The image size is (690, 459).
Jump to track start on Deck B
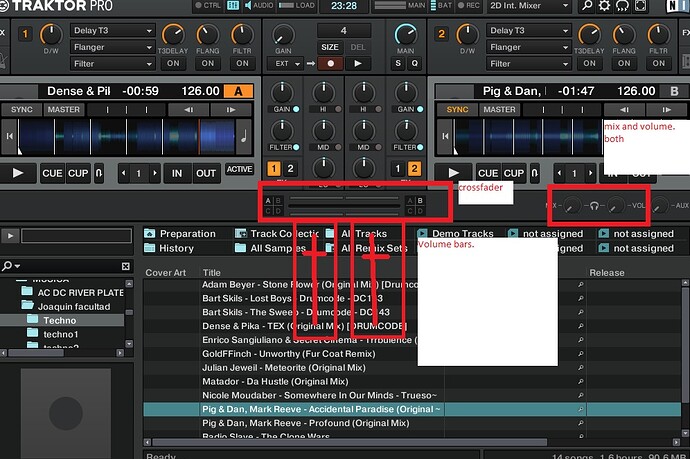click(x=445, y=136)
